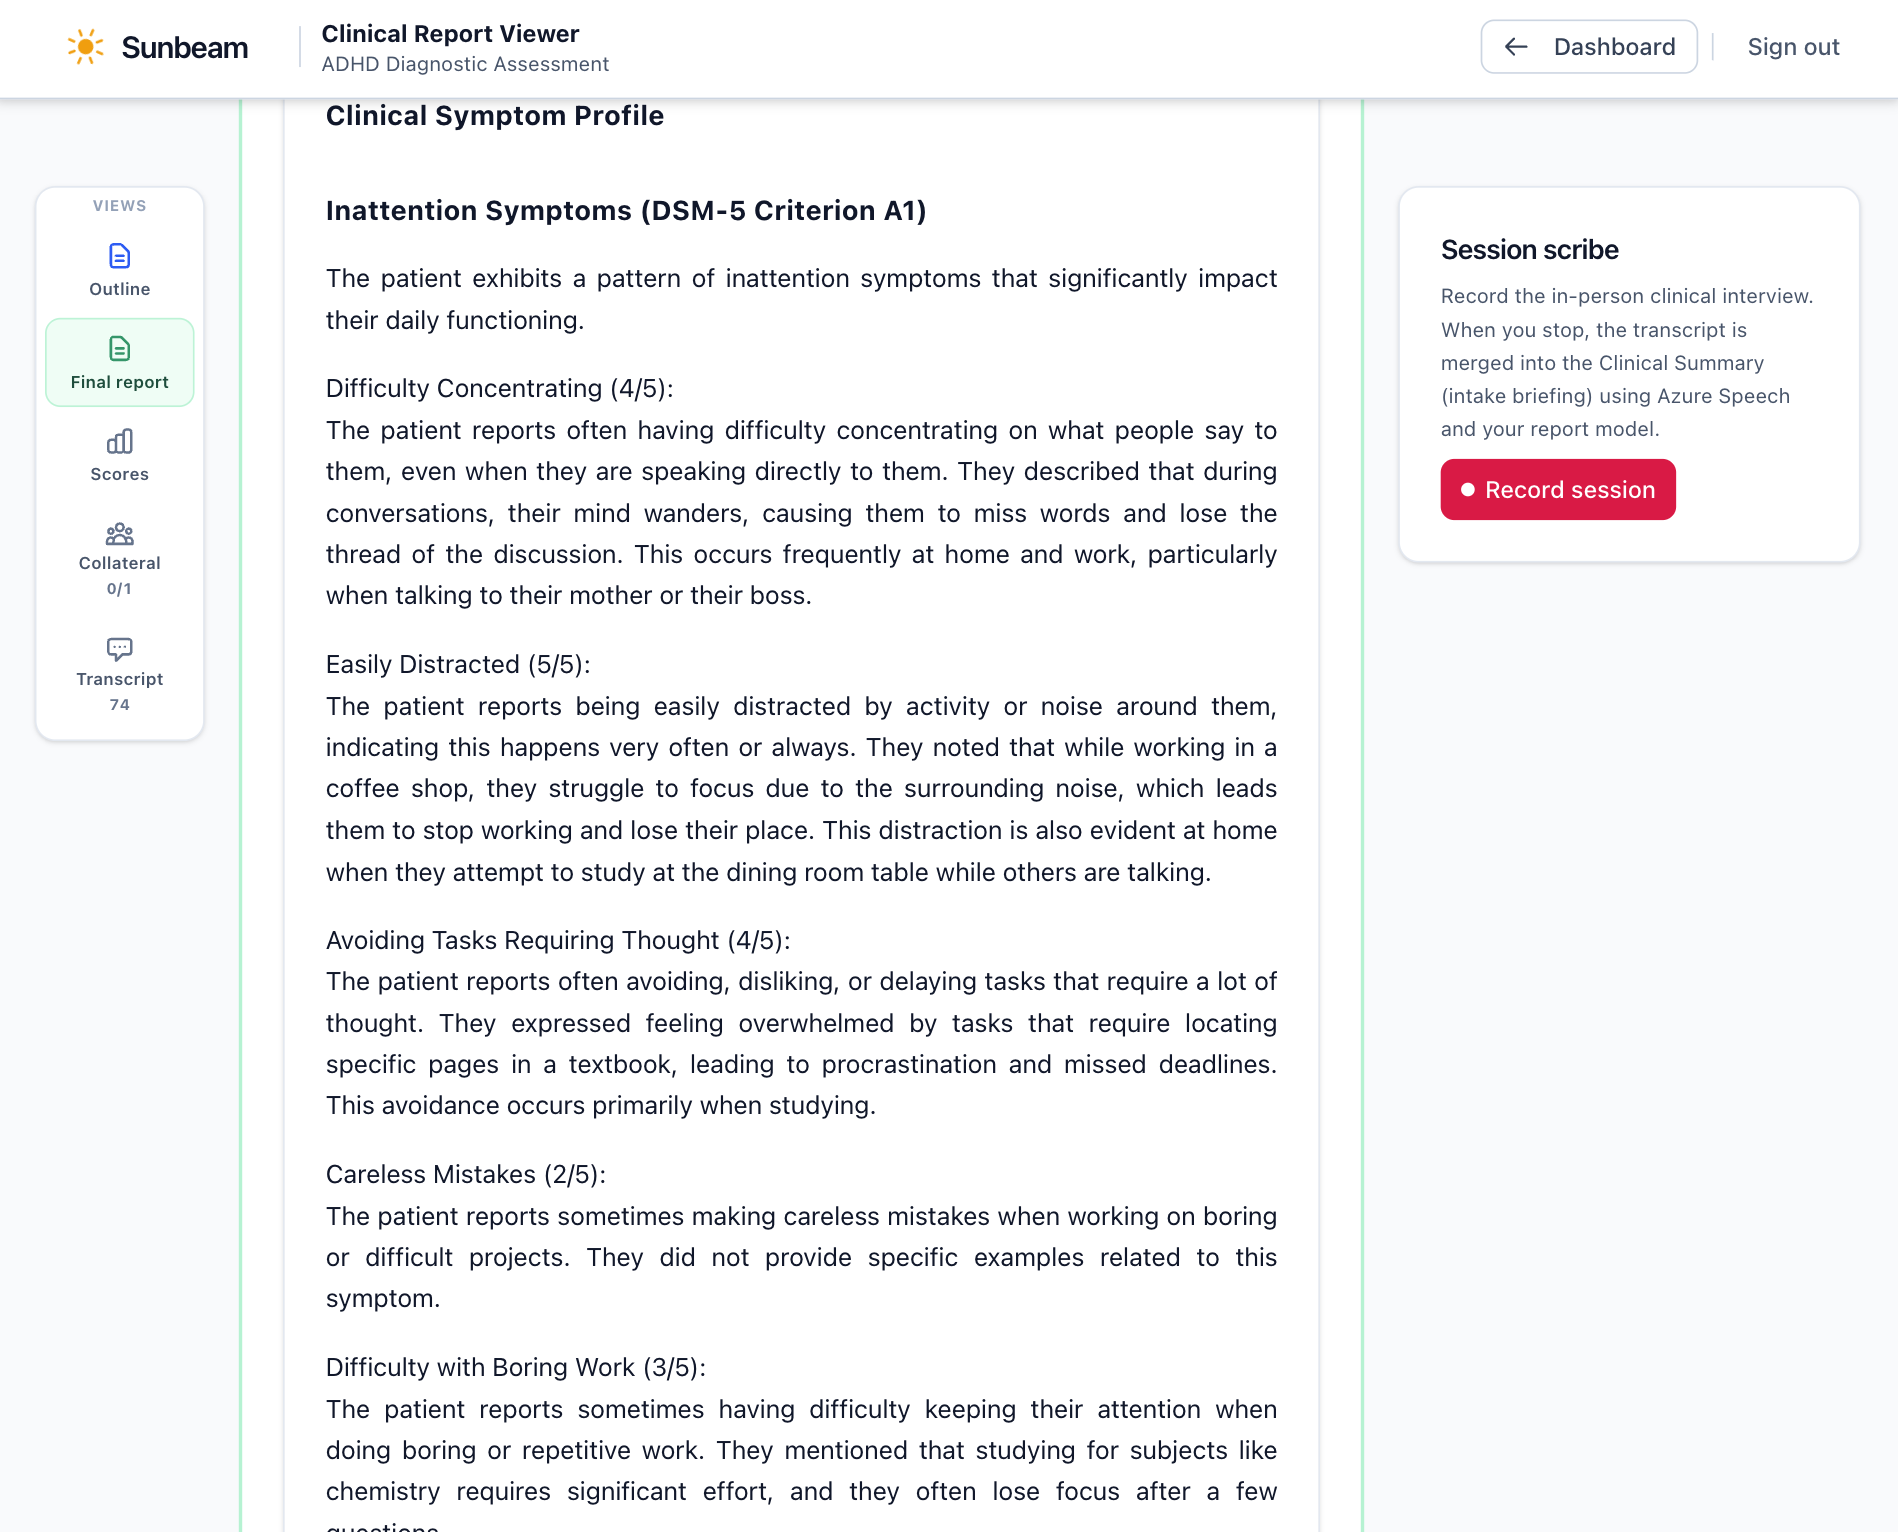
Task: Click the Session scribe heading
Action: 1528,250
